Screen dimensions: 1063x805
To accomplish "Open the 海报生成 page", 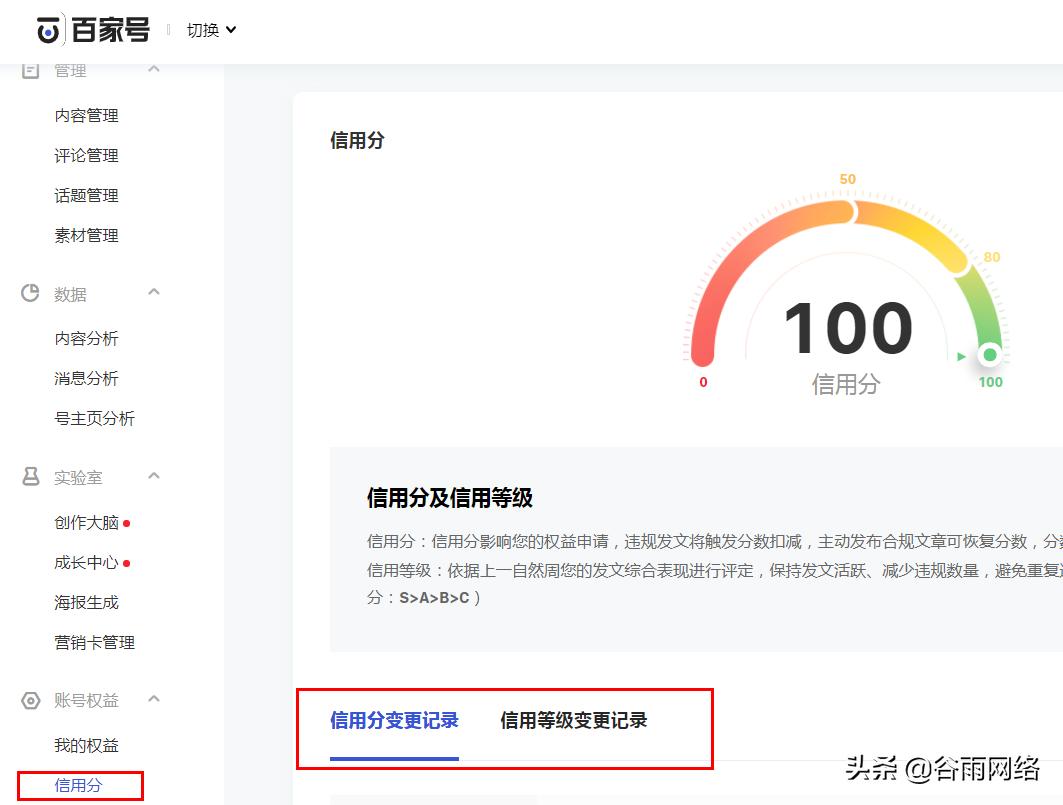I will tap(86, 602).
